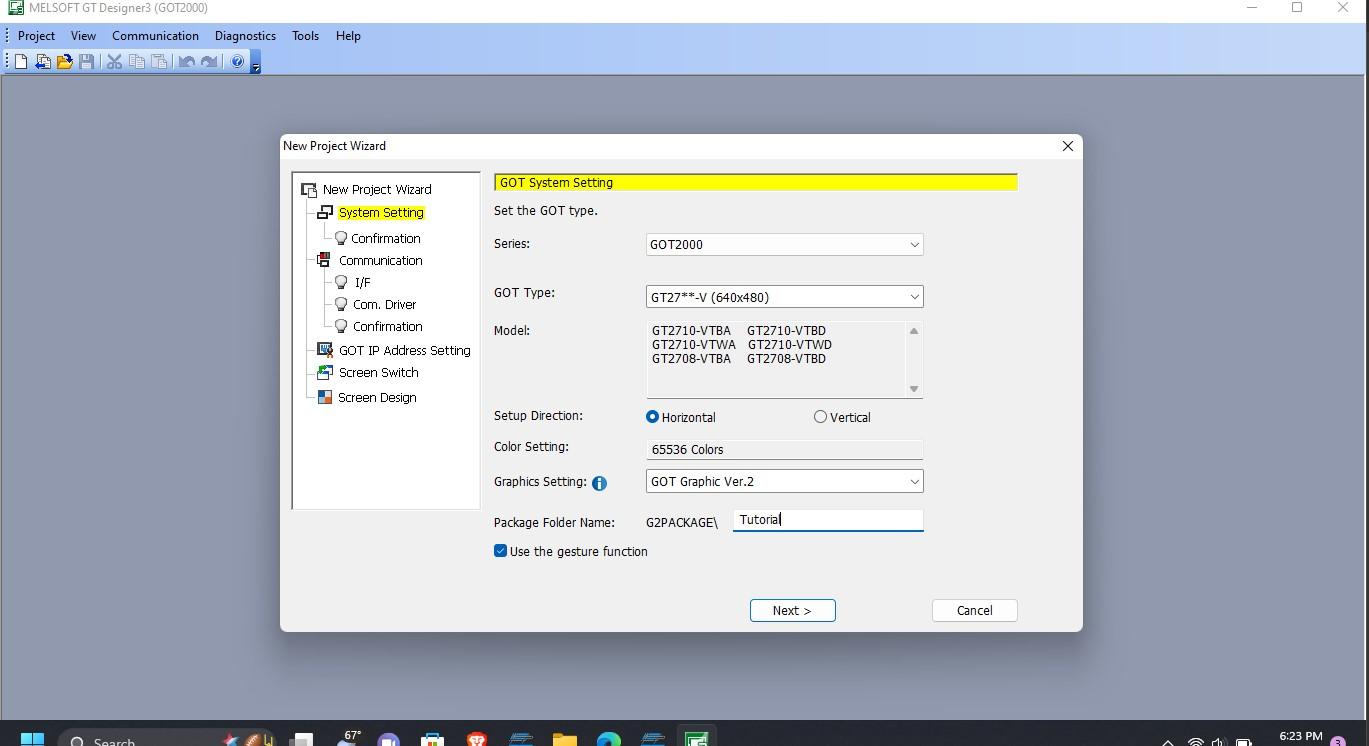The height and width of the screenshot is (746, 1369).
Task: Open an existing project from the toolbar
Action: click(64, 62)
